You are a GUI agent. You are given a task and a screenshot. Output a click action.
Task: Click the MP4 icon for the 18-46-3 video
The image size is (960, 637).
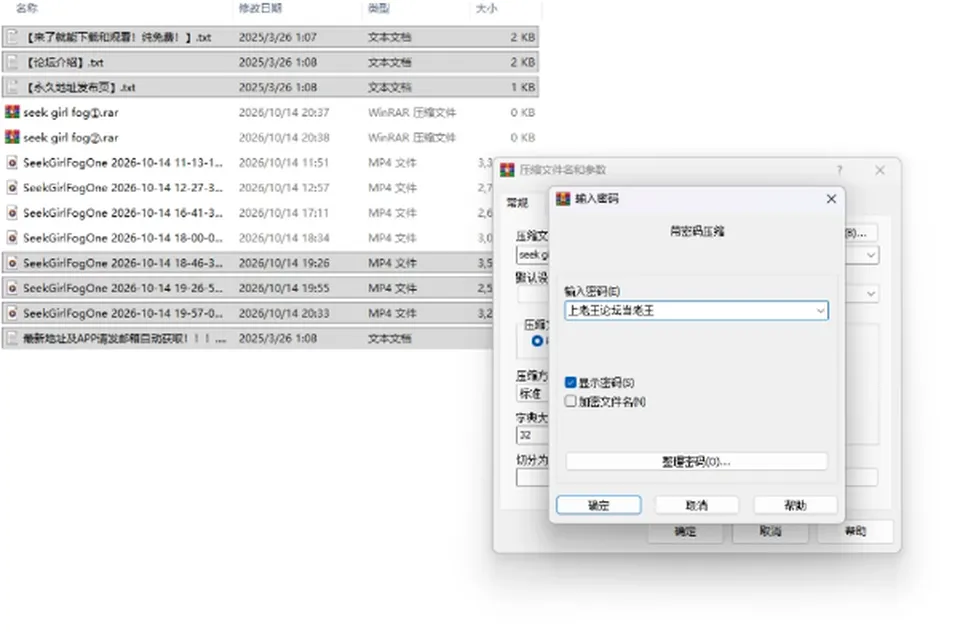coord(12,263)
